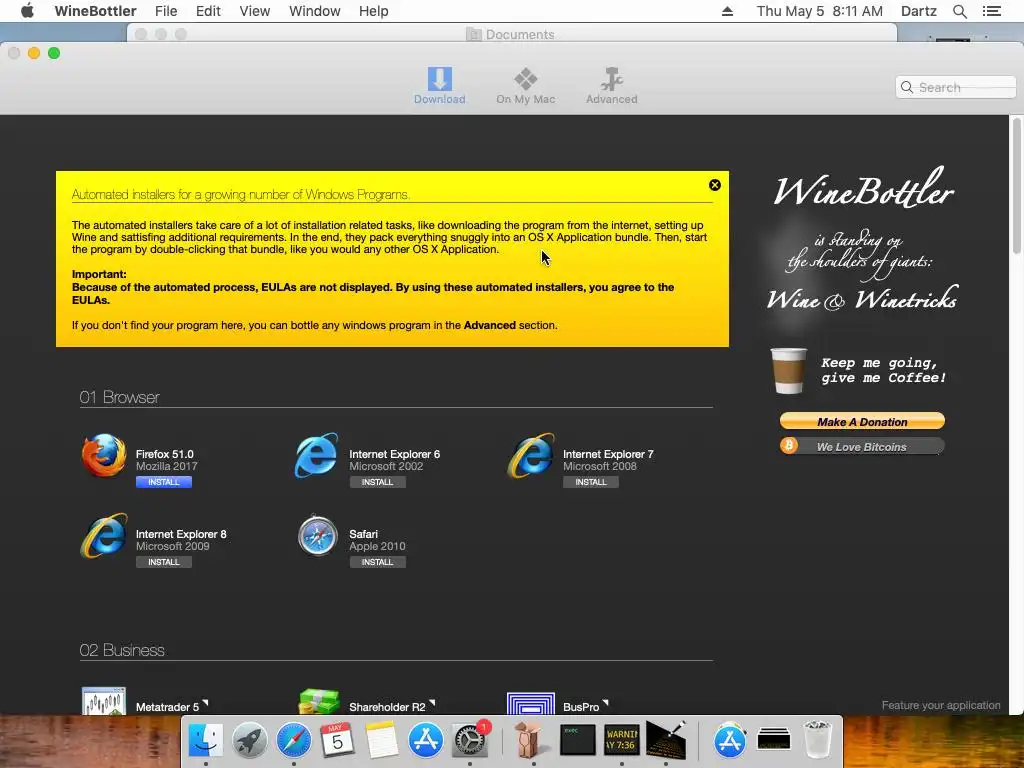
Task: Click the Firefox 51.0 icon
Action: (x=104, y=455)
